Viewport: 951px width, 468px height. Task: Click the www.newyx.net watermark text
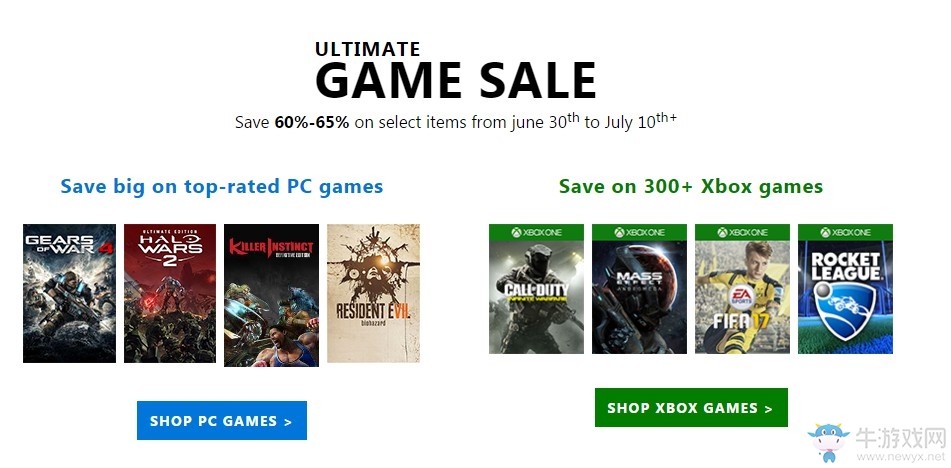click(900, 456)
